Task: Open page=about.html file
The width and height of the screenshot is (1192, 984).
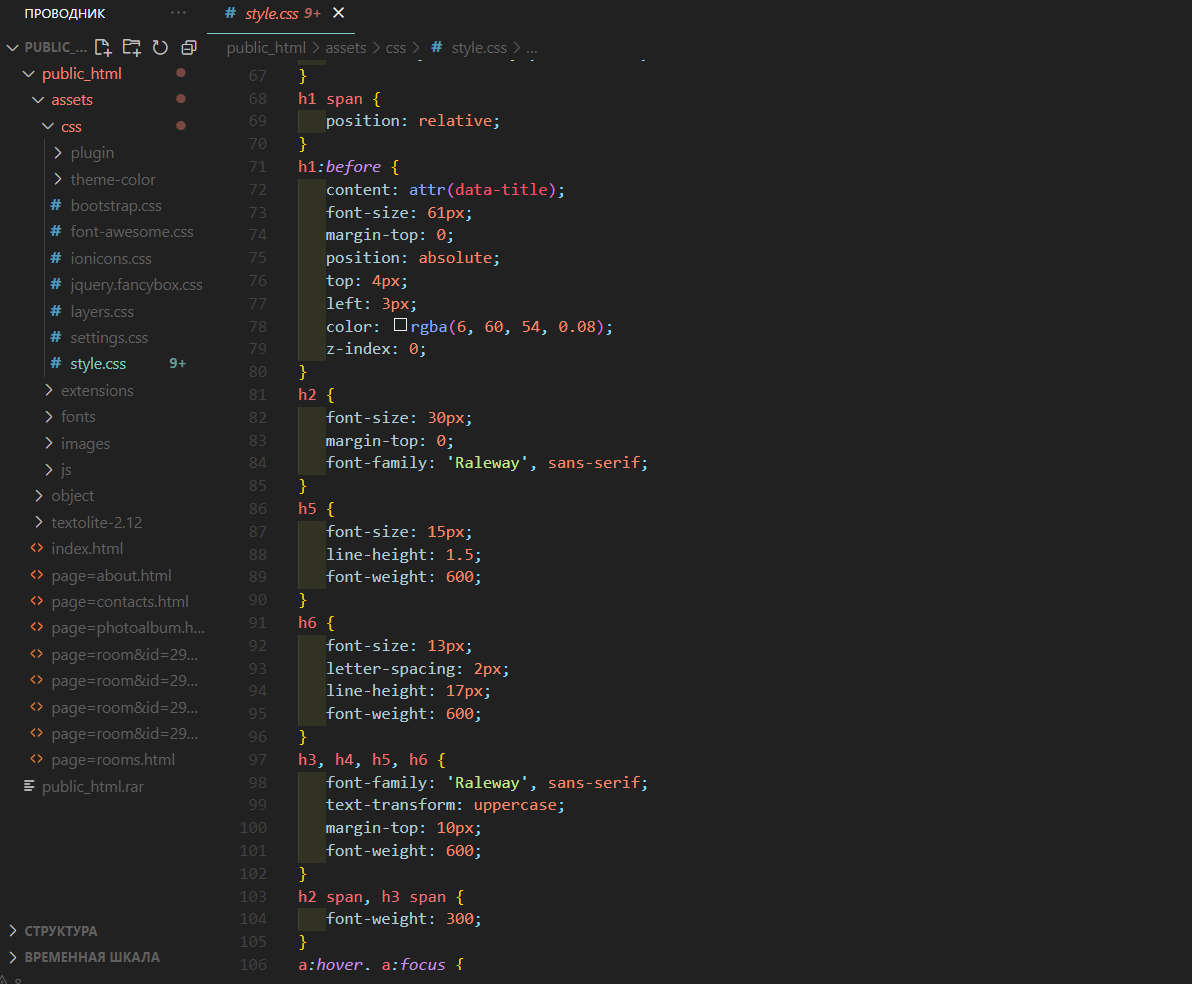Action: tap(111, 575)
